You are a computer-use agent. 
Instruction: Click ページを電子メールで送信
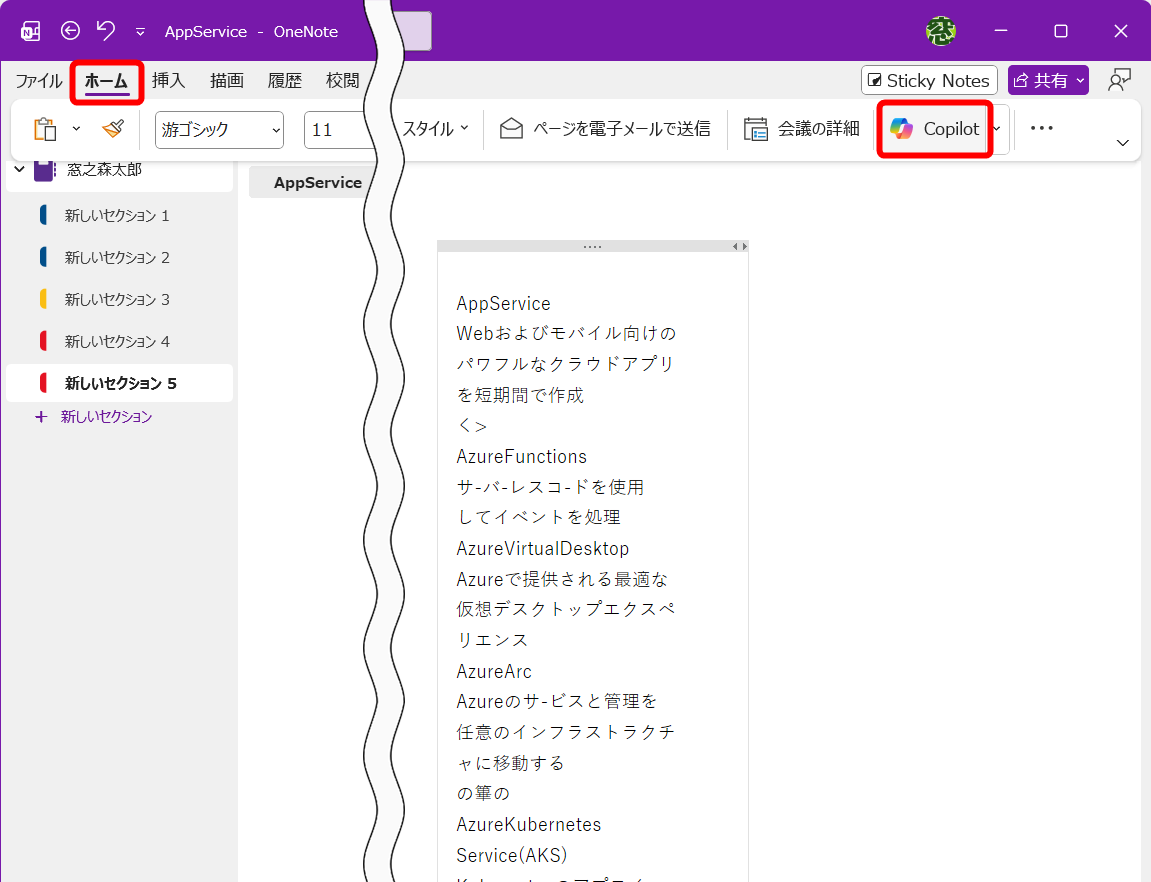(605, 129)
